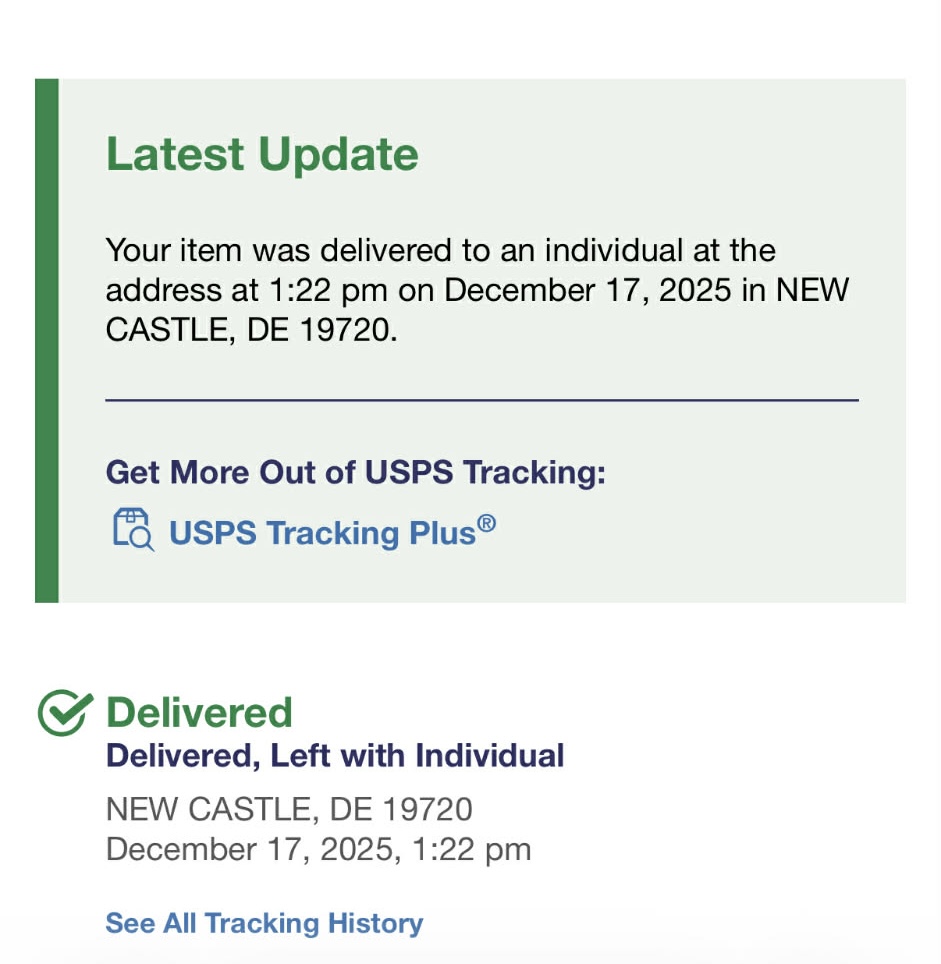
Task: Click "CASTLE, DE 19720." ending the update message
Action: pyautogui.click(x=251, y=331)
